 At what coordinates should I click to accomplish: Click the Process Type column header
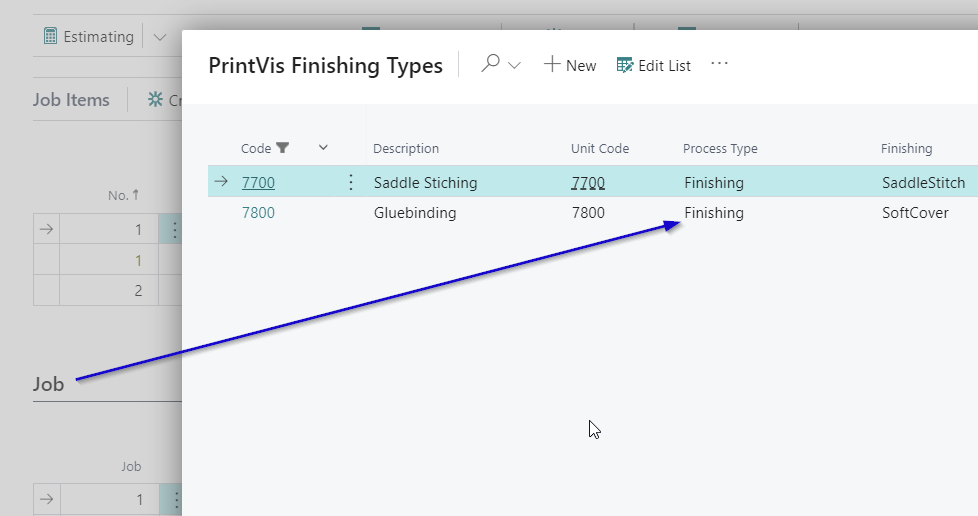pos(720,148)
